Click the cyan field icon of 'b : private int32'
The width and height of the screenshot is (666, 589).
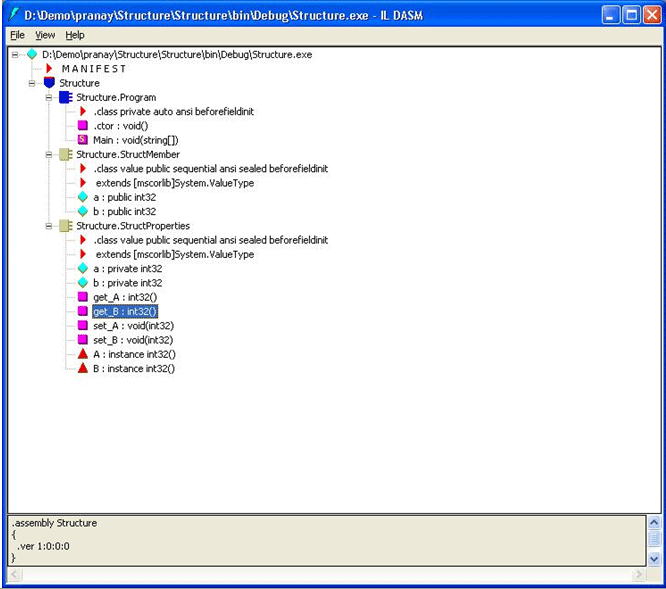[83, 282]
